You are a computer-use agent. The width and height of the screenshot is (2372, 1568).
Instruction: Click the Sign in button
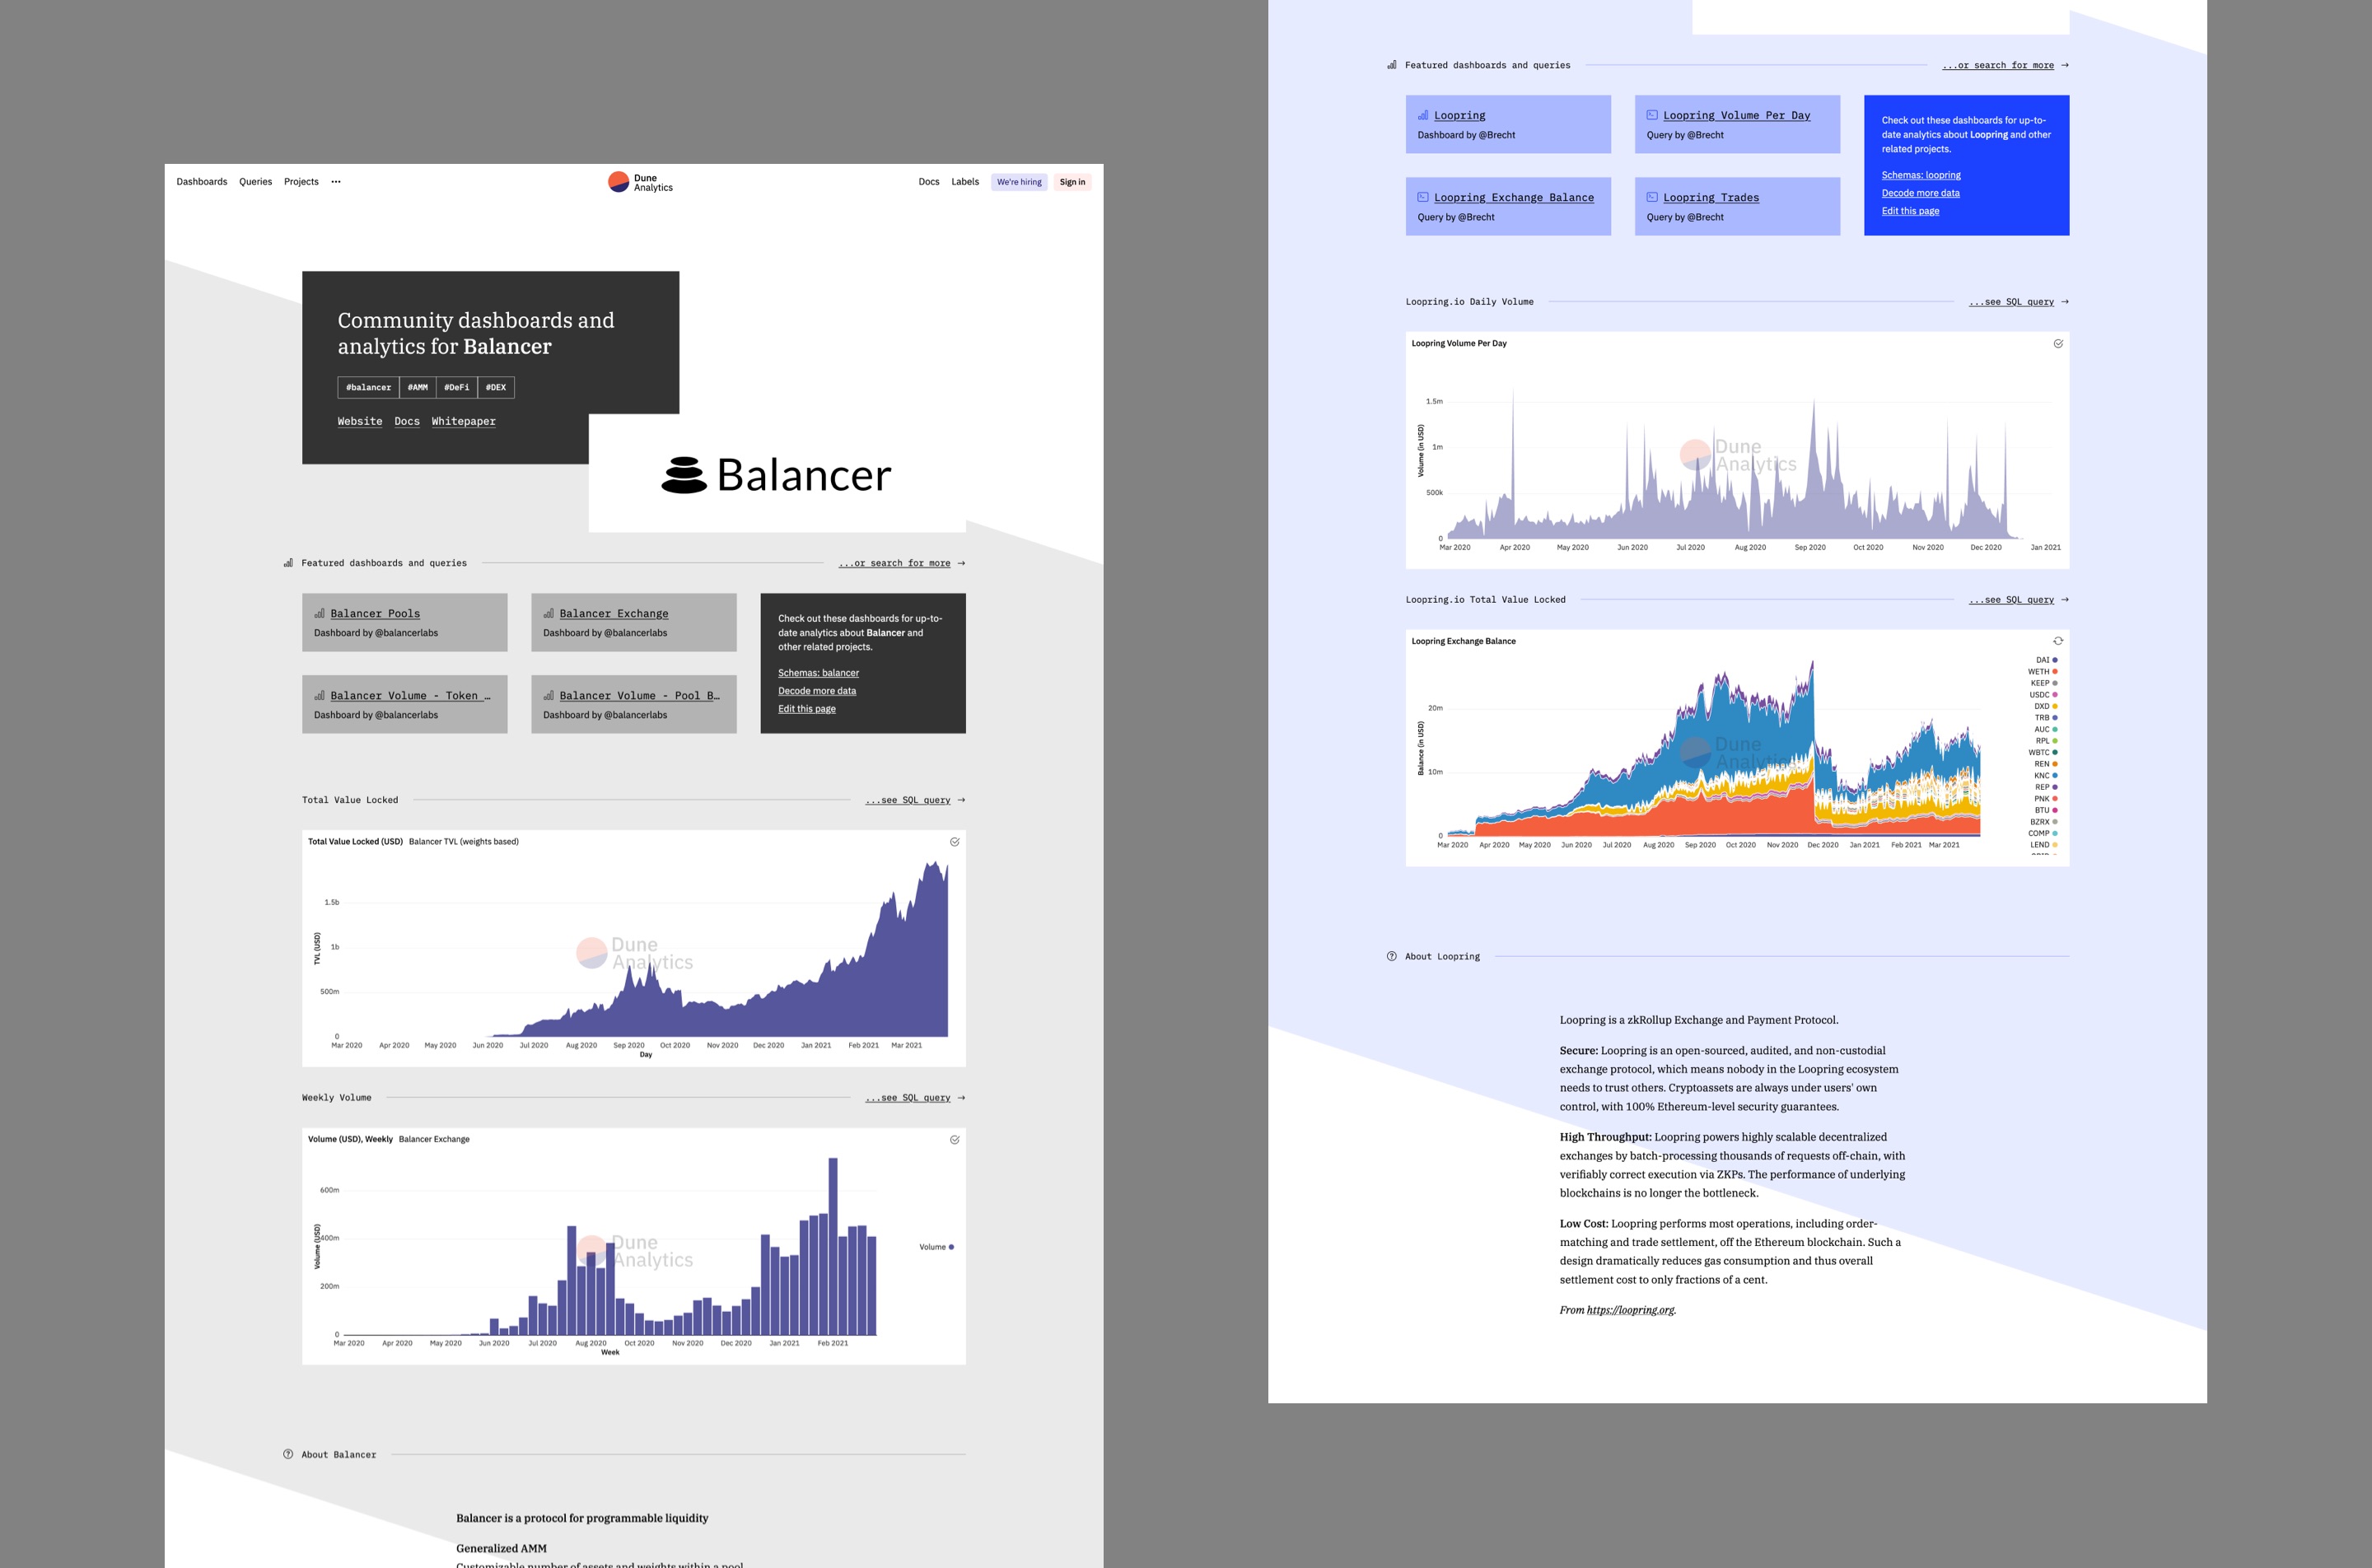[x=1072, y=182]
